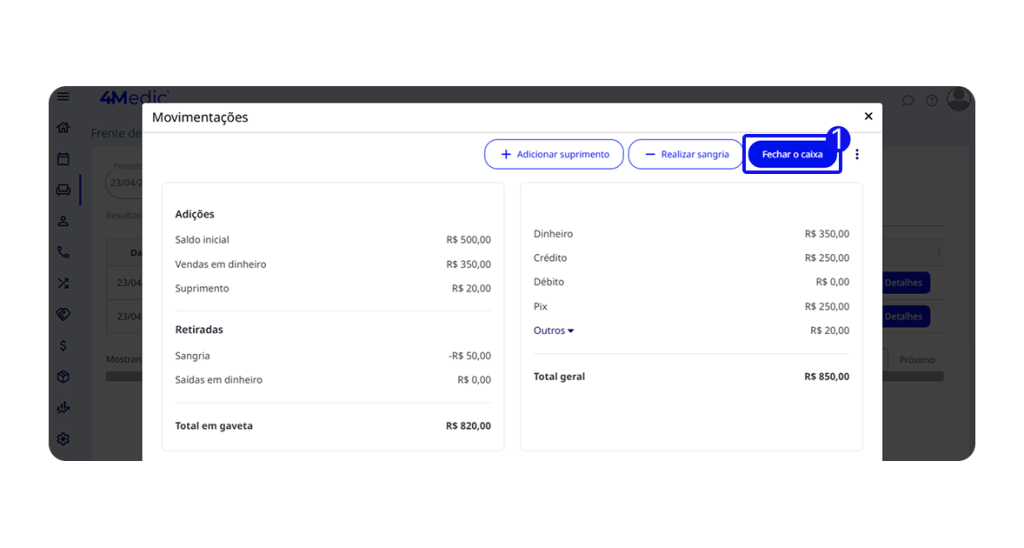
Task: Expand the Outros payment breakdown
Action: (x=553, y=330)
